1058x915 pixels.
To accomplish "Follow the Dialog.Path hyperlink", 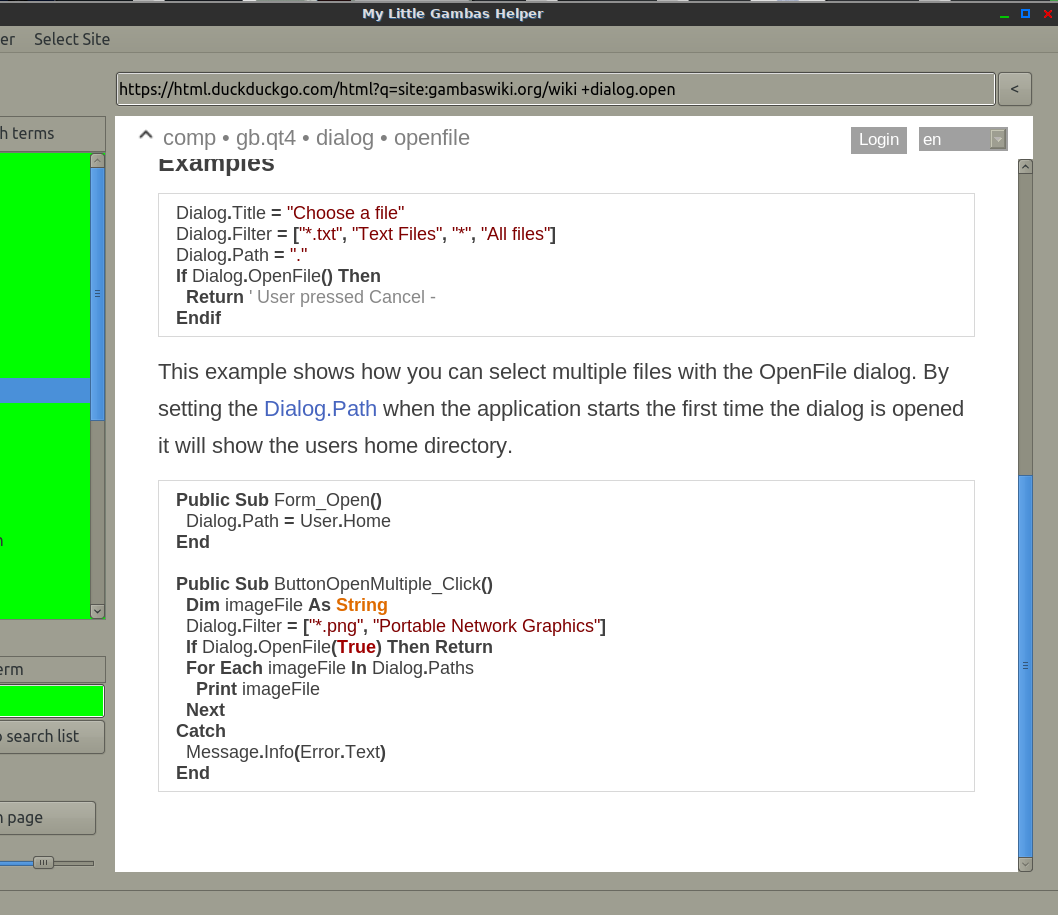I will click(x=320, y=409).
